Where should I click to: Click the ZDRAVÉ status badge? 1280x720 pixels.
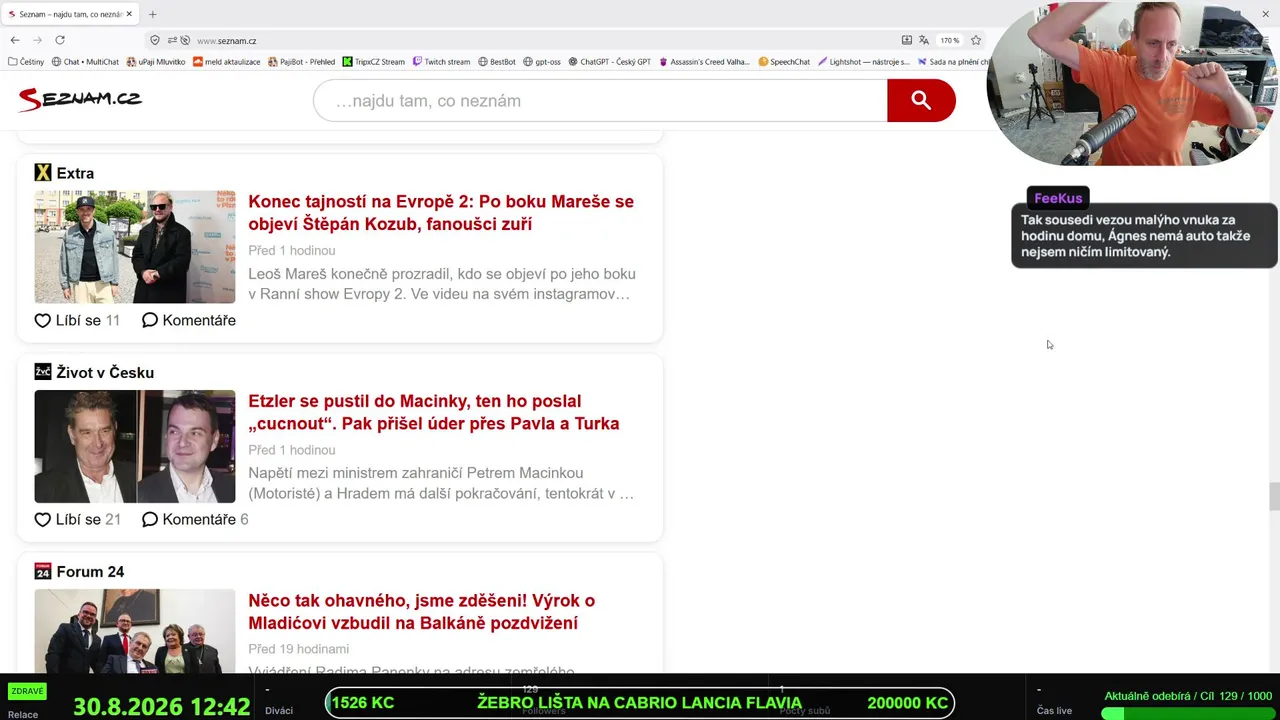27,691
